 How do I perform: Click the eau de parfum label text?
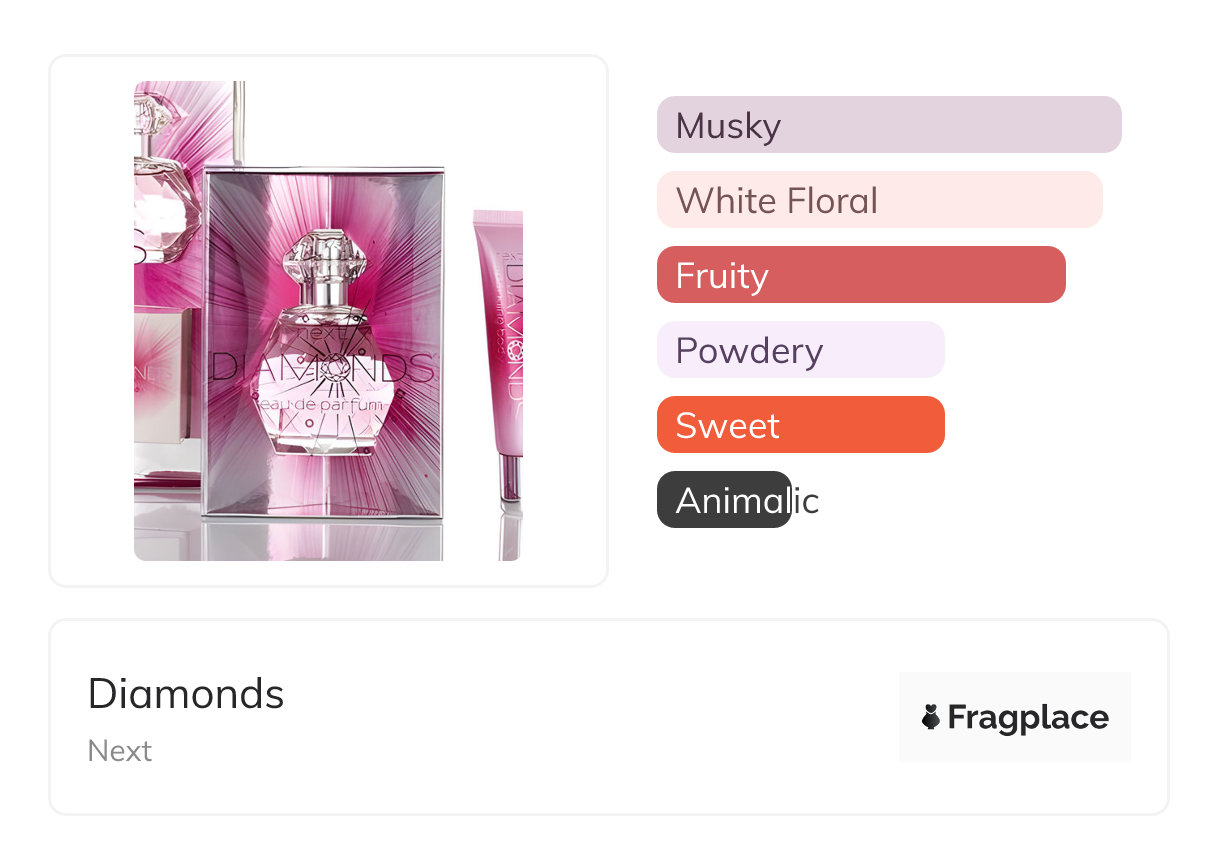click(320, 405)
